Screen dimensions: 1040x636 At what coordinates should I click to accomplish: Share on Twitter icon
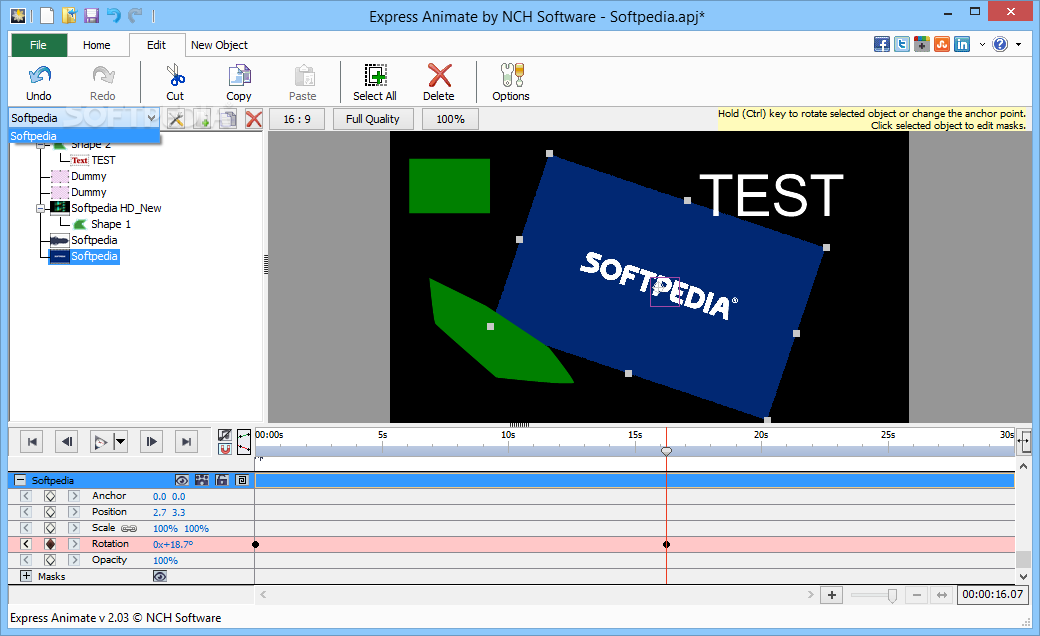(x=901, y=44)
